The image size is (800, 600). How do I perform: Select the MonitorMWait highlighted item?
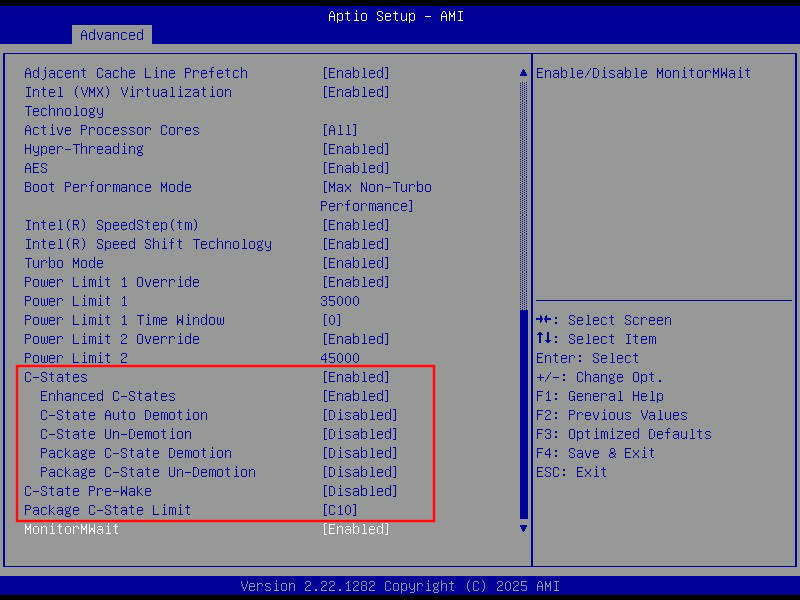(71, 529)
